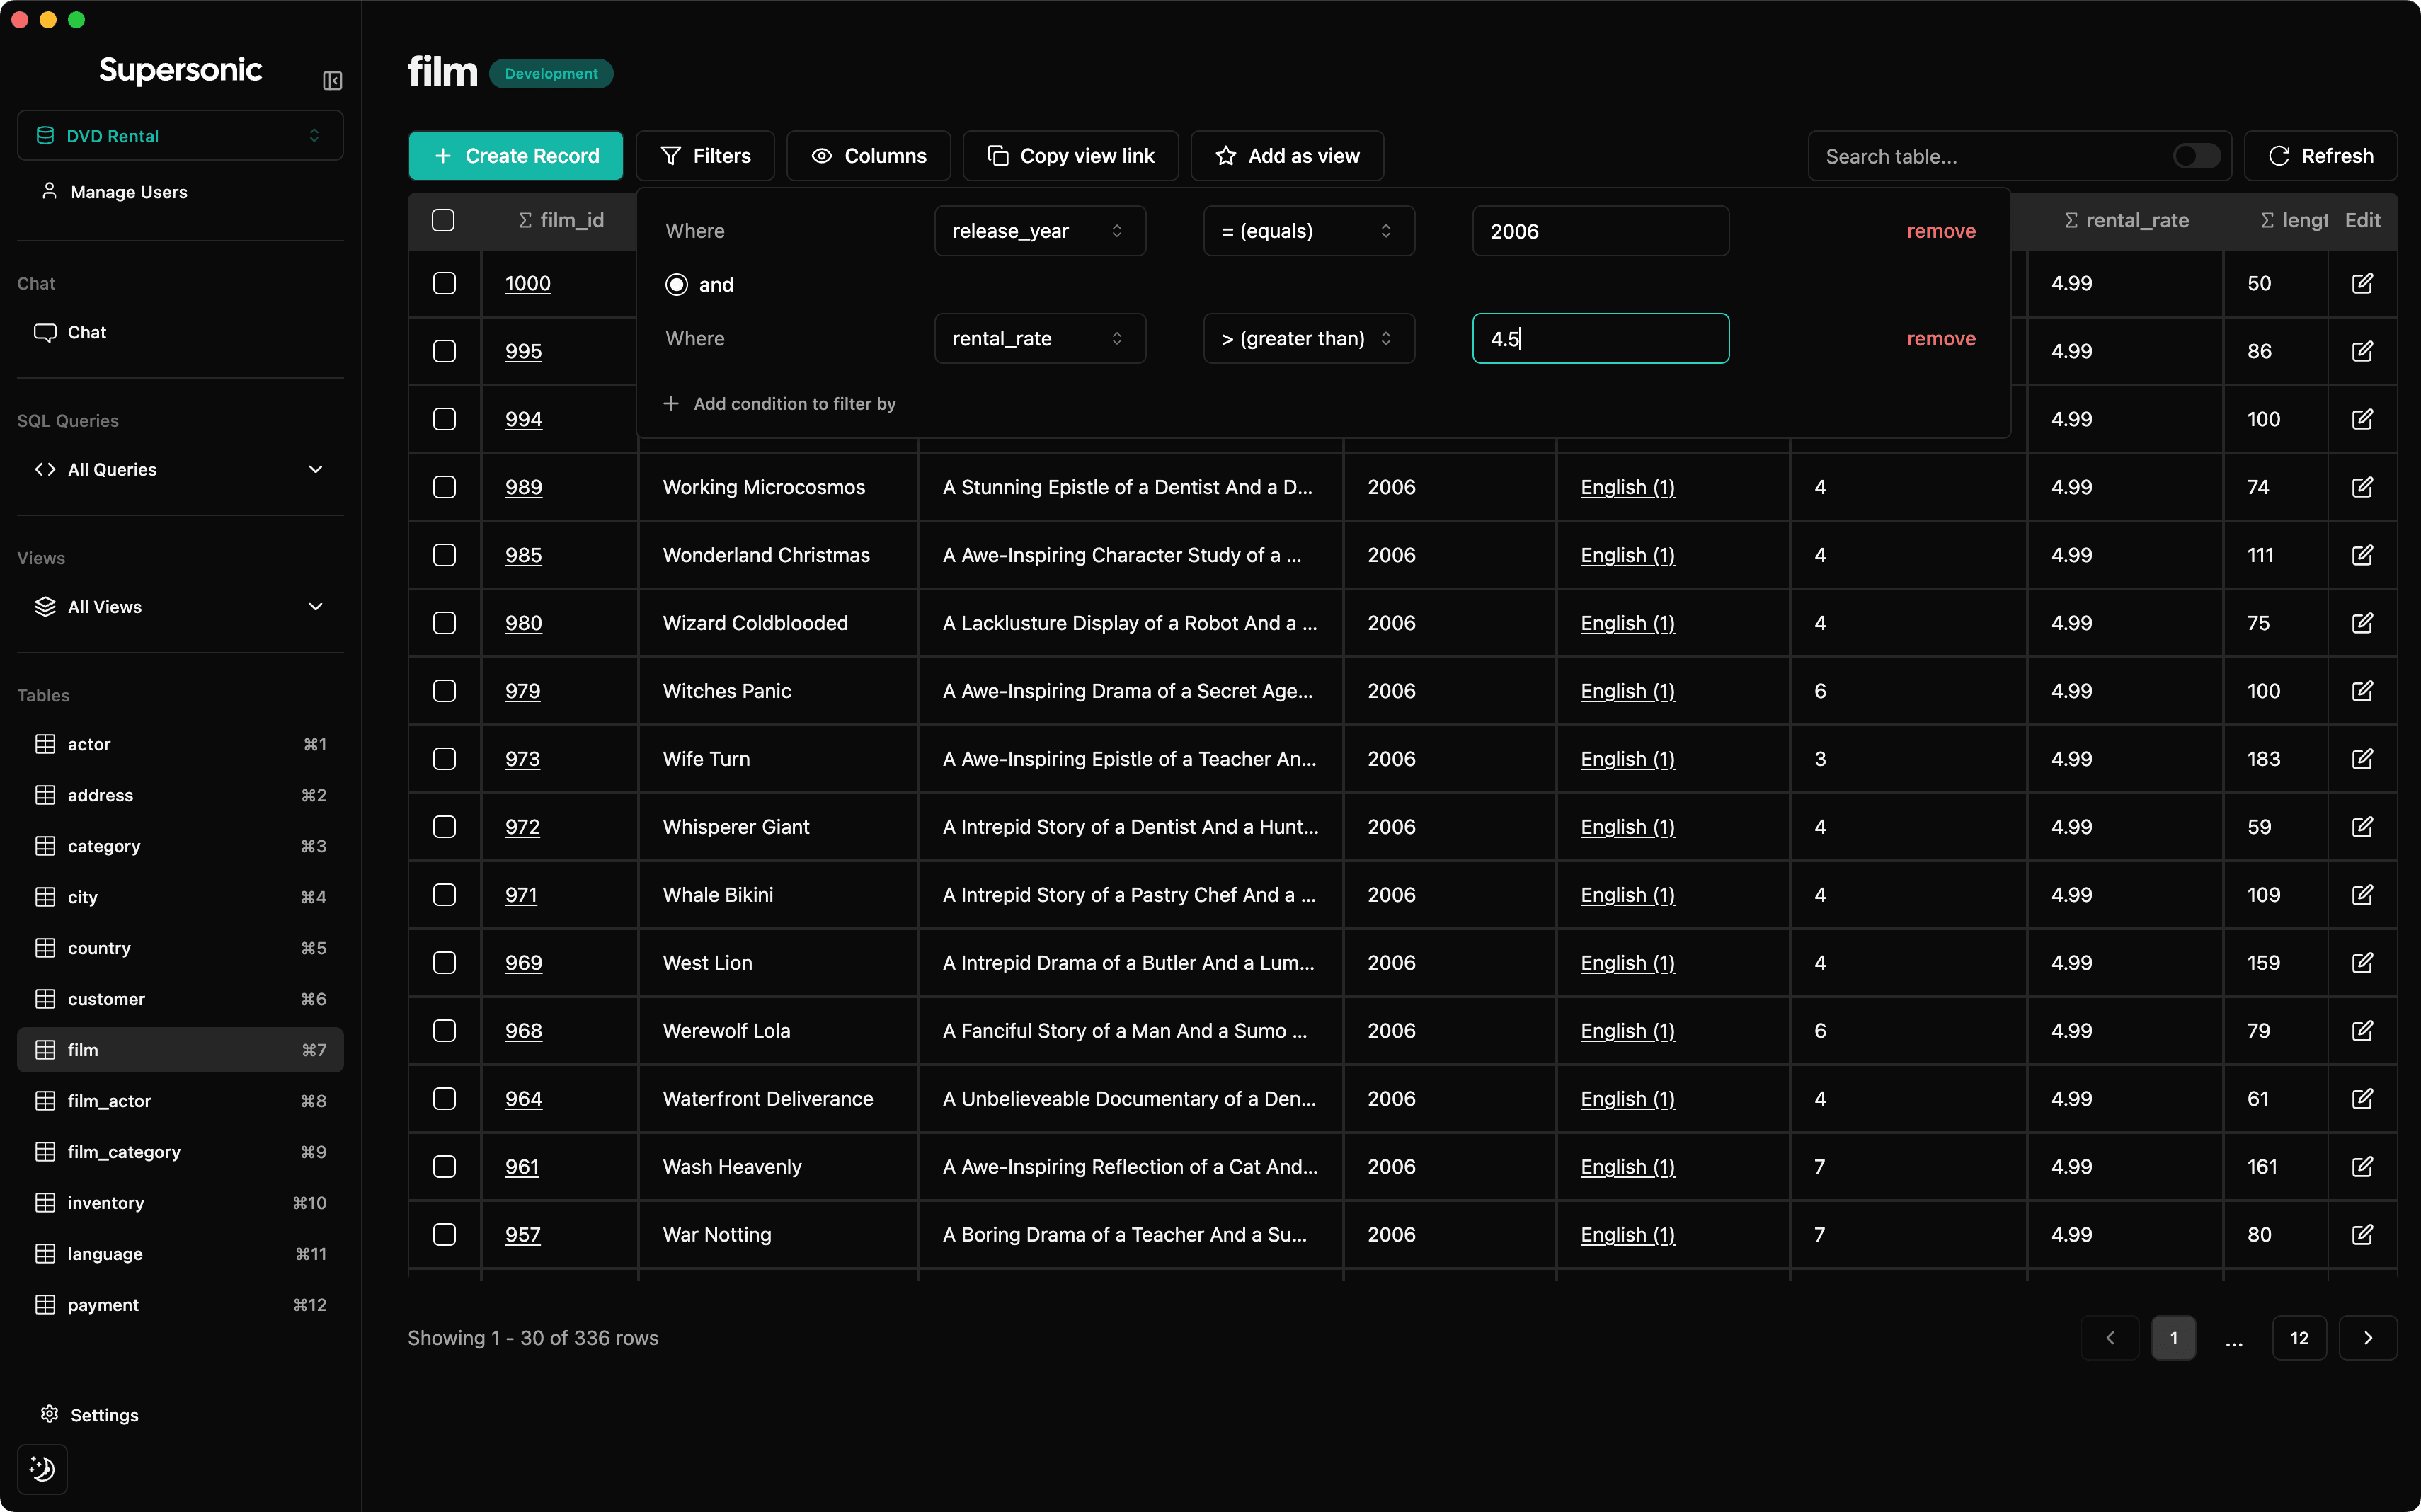Open the rental_rate column dropdown

pyautogui.click(x=1040, y=339)
